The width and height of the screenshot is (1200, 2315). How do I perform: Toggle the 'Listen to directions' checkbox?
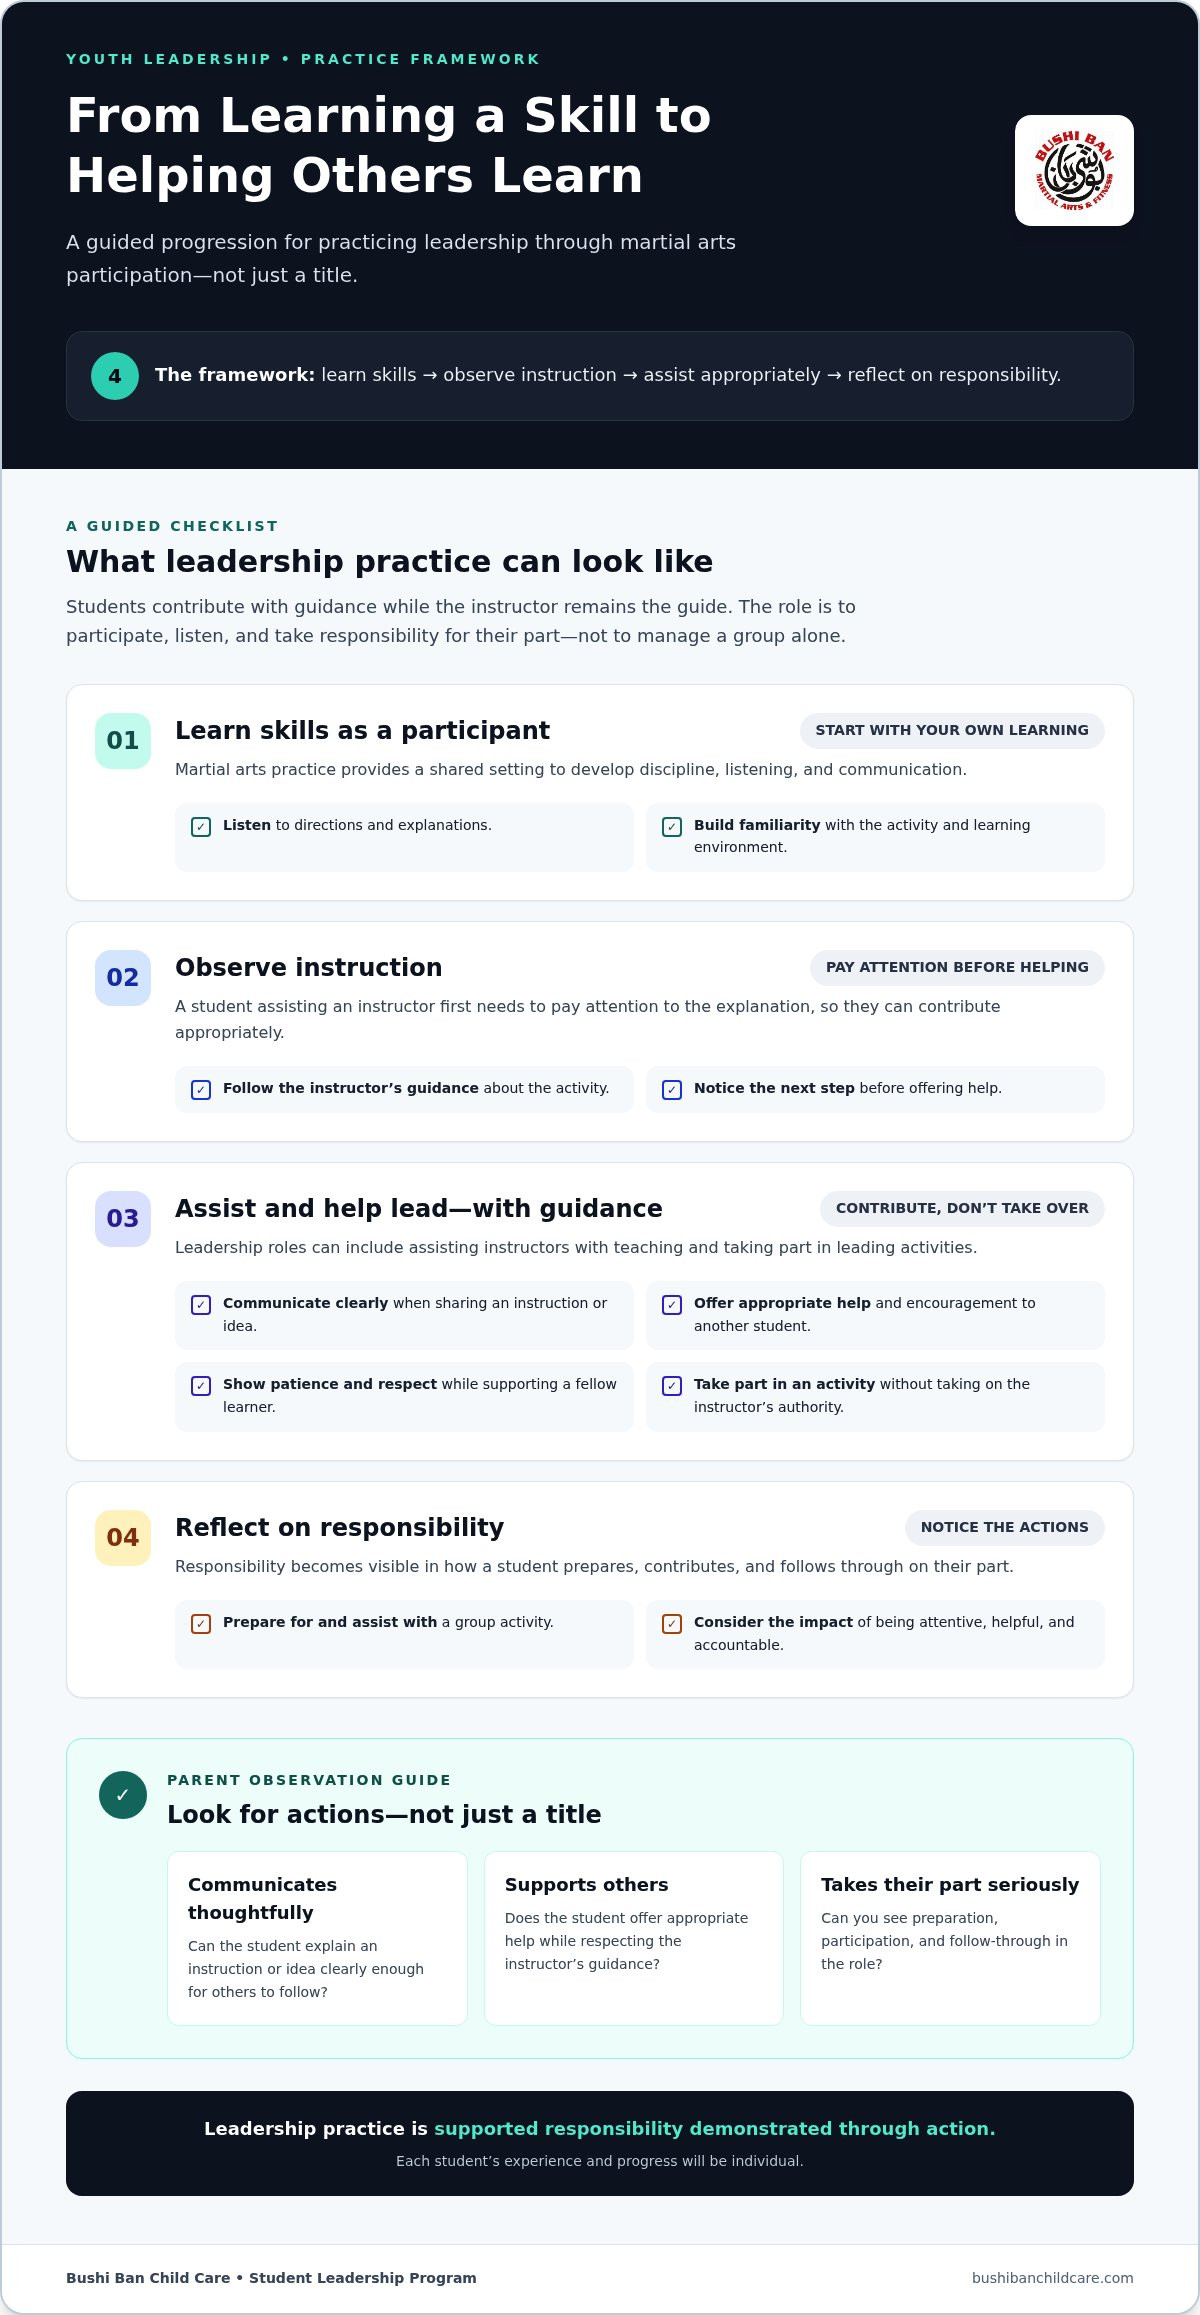pyautogui.click(x=201, y=827)
